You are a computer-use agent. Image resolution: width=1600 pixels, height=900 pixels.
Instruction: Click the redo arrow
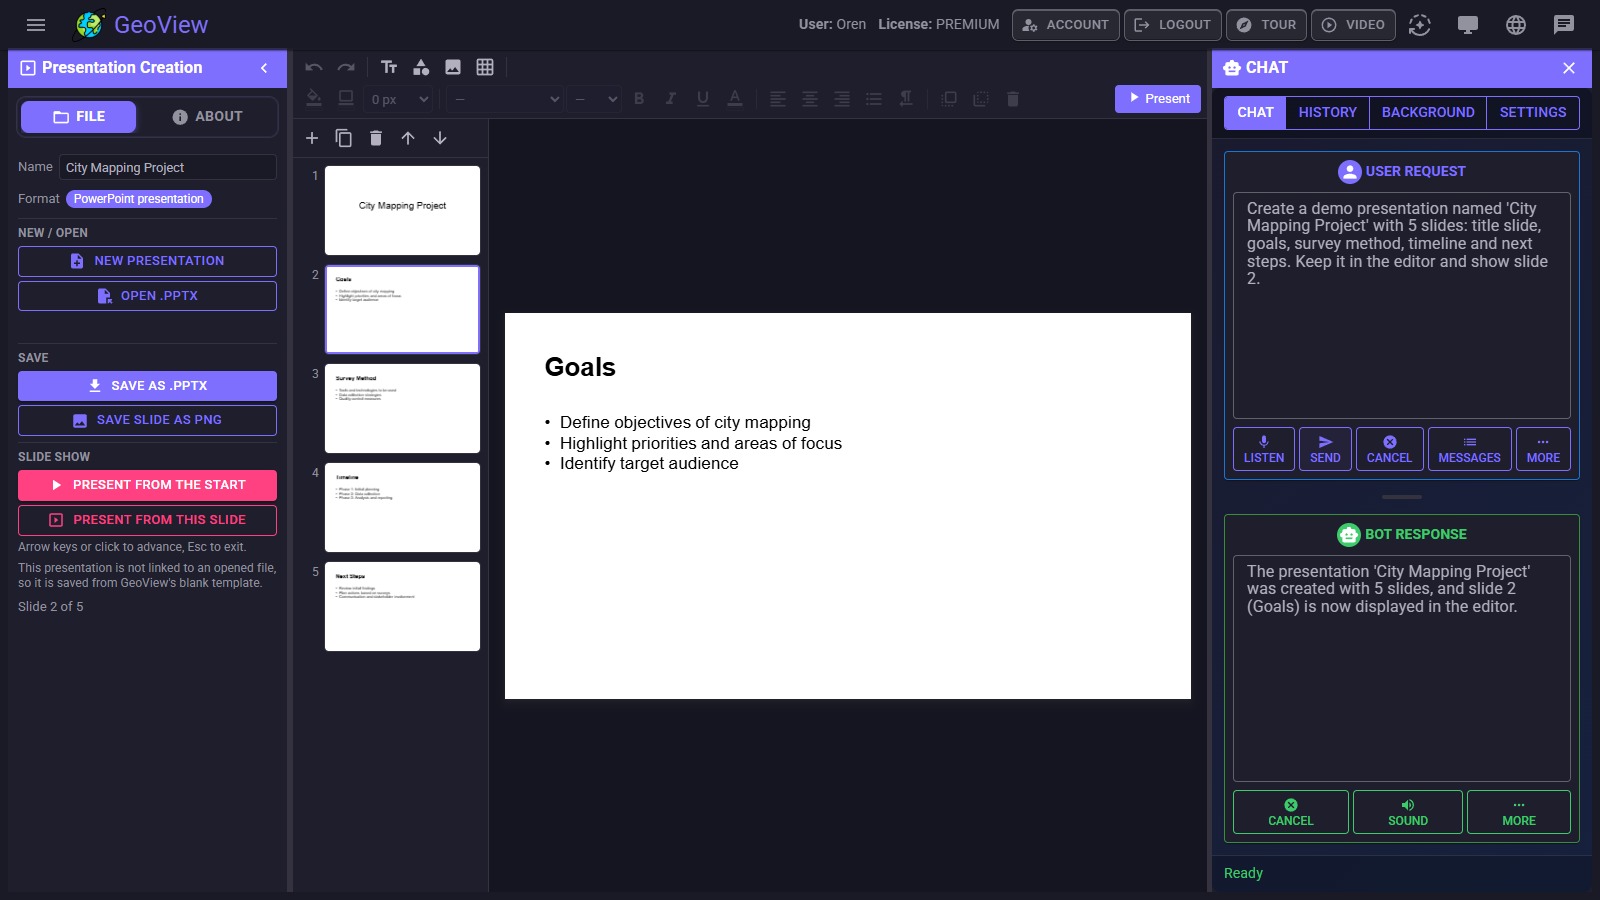[346, 67]
